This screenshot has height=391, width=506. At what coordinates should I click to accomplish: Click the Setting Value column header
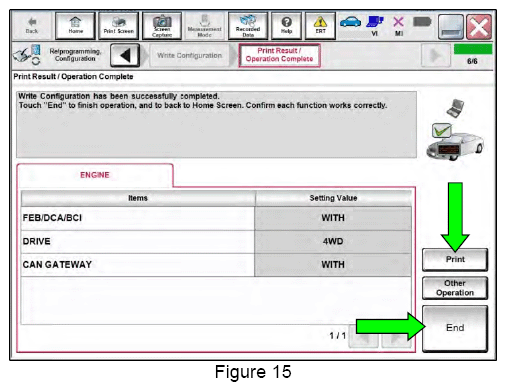(333, 198)
